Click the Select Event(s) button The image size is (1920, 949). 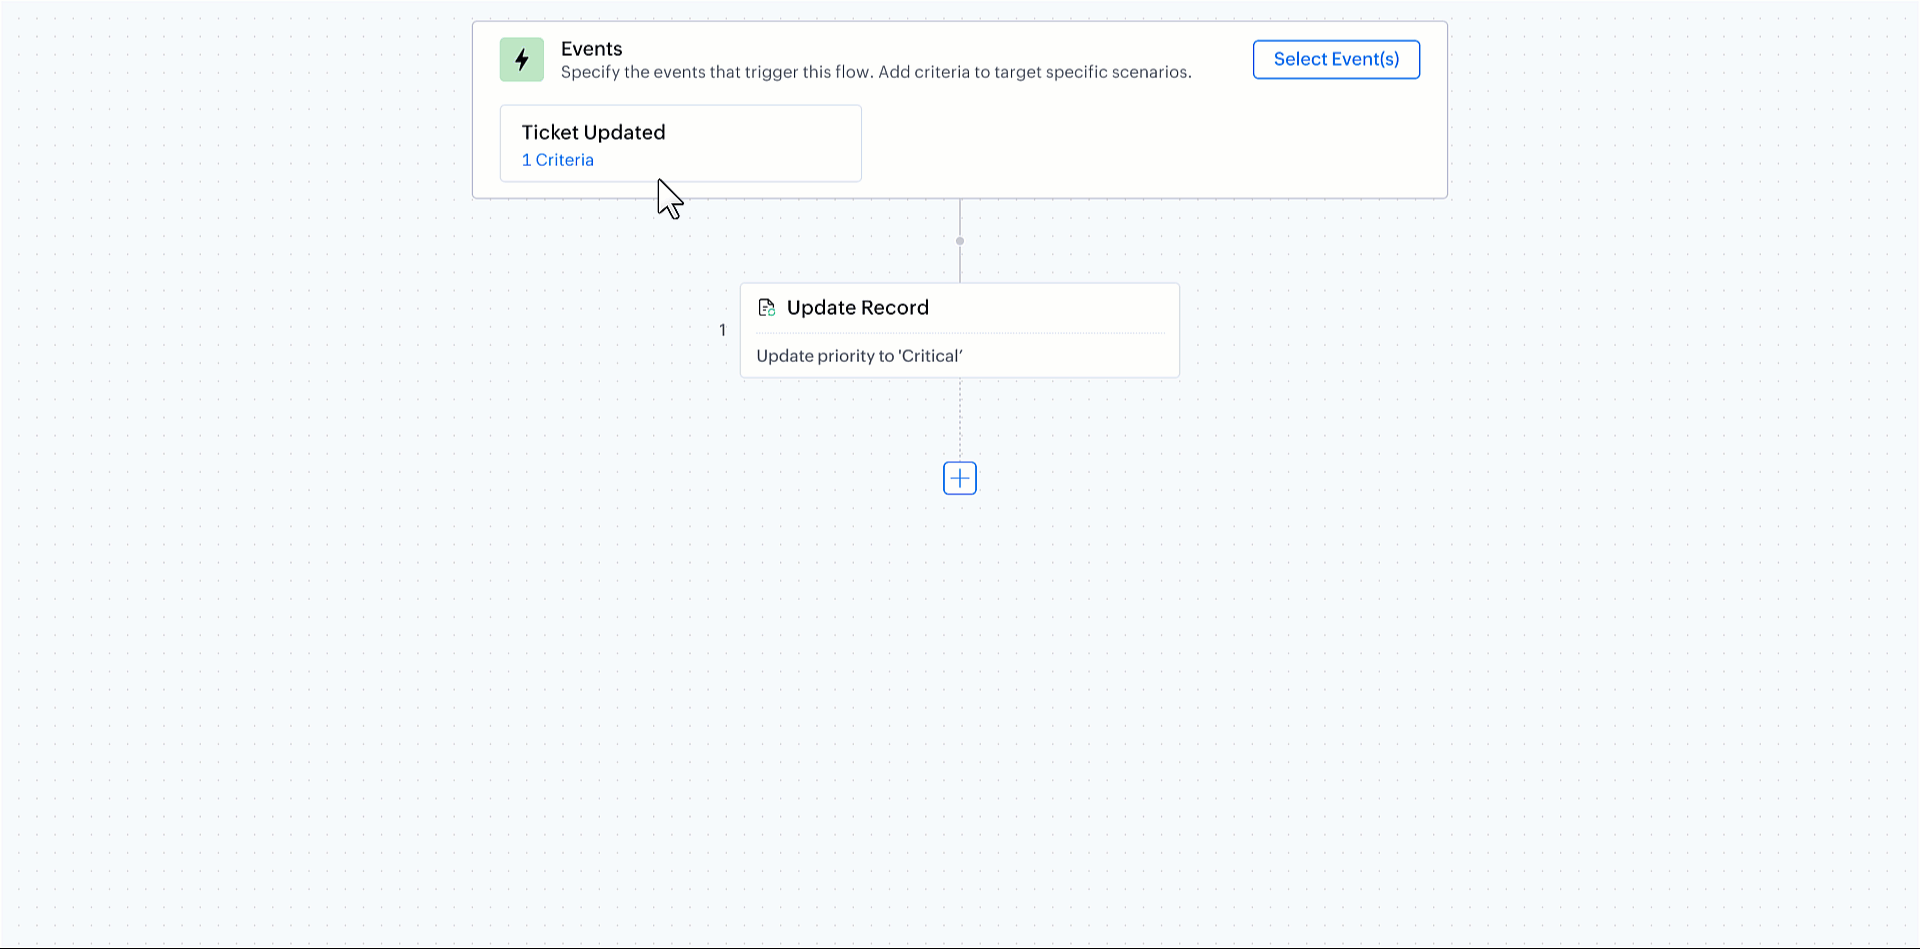coord(1336,59)
